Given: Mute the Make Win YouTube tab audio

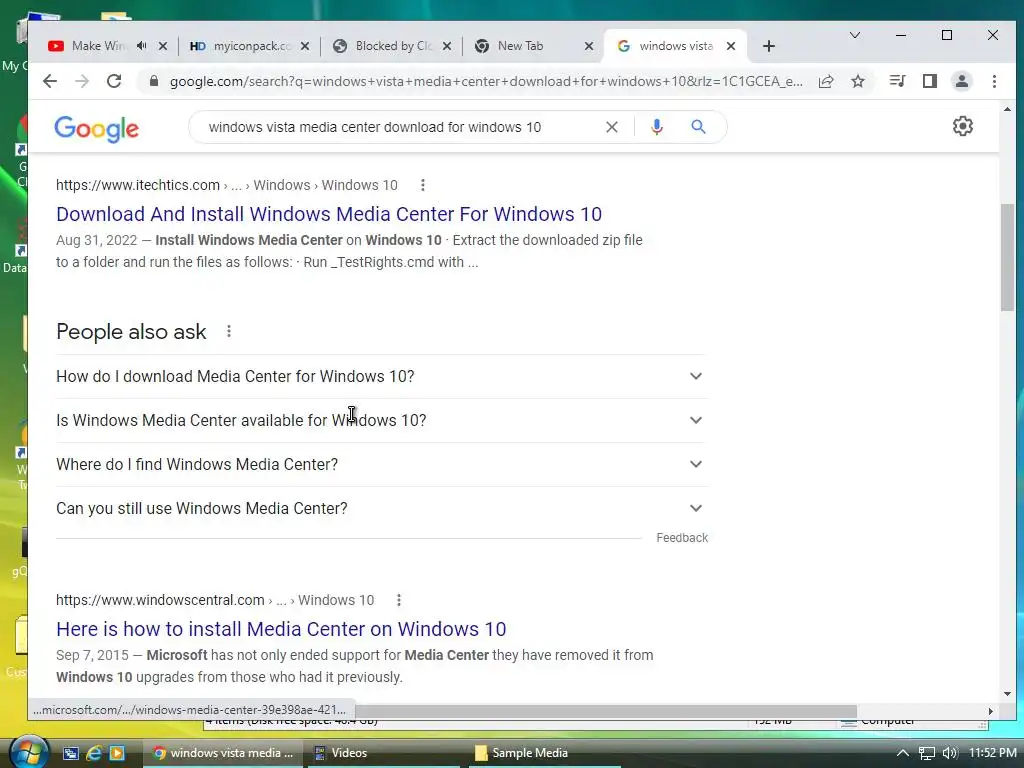Looking at the screenshot, I should [142, 46].
